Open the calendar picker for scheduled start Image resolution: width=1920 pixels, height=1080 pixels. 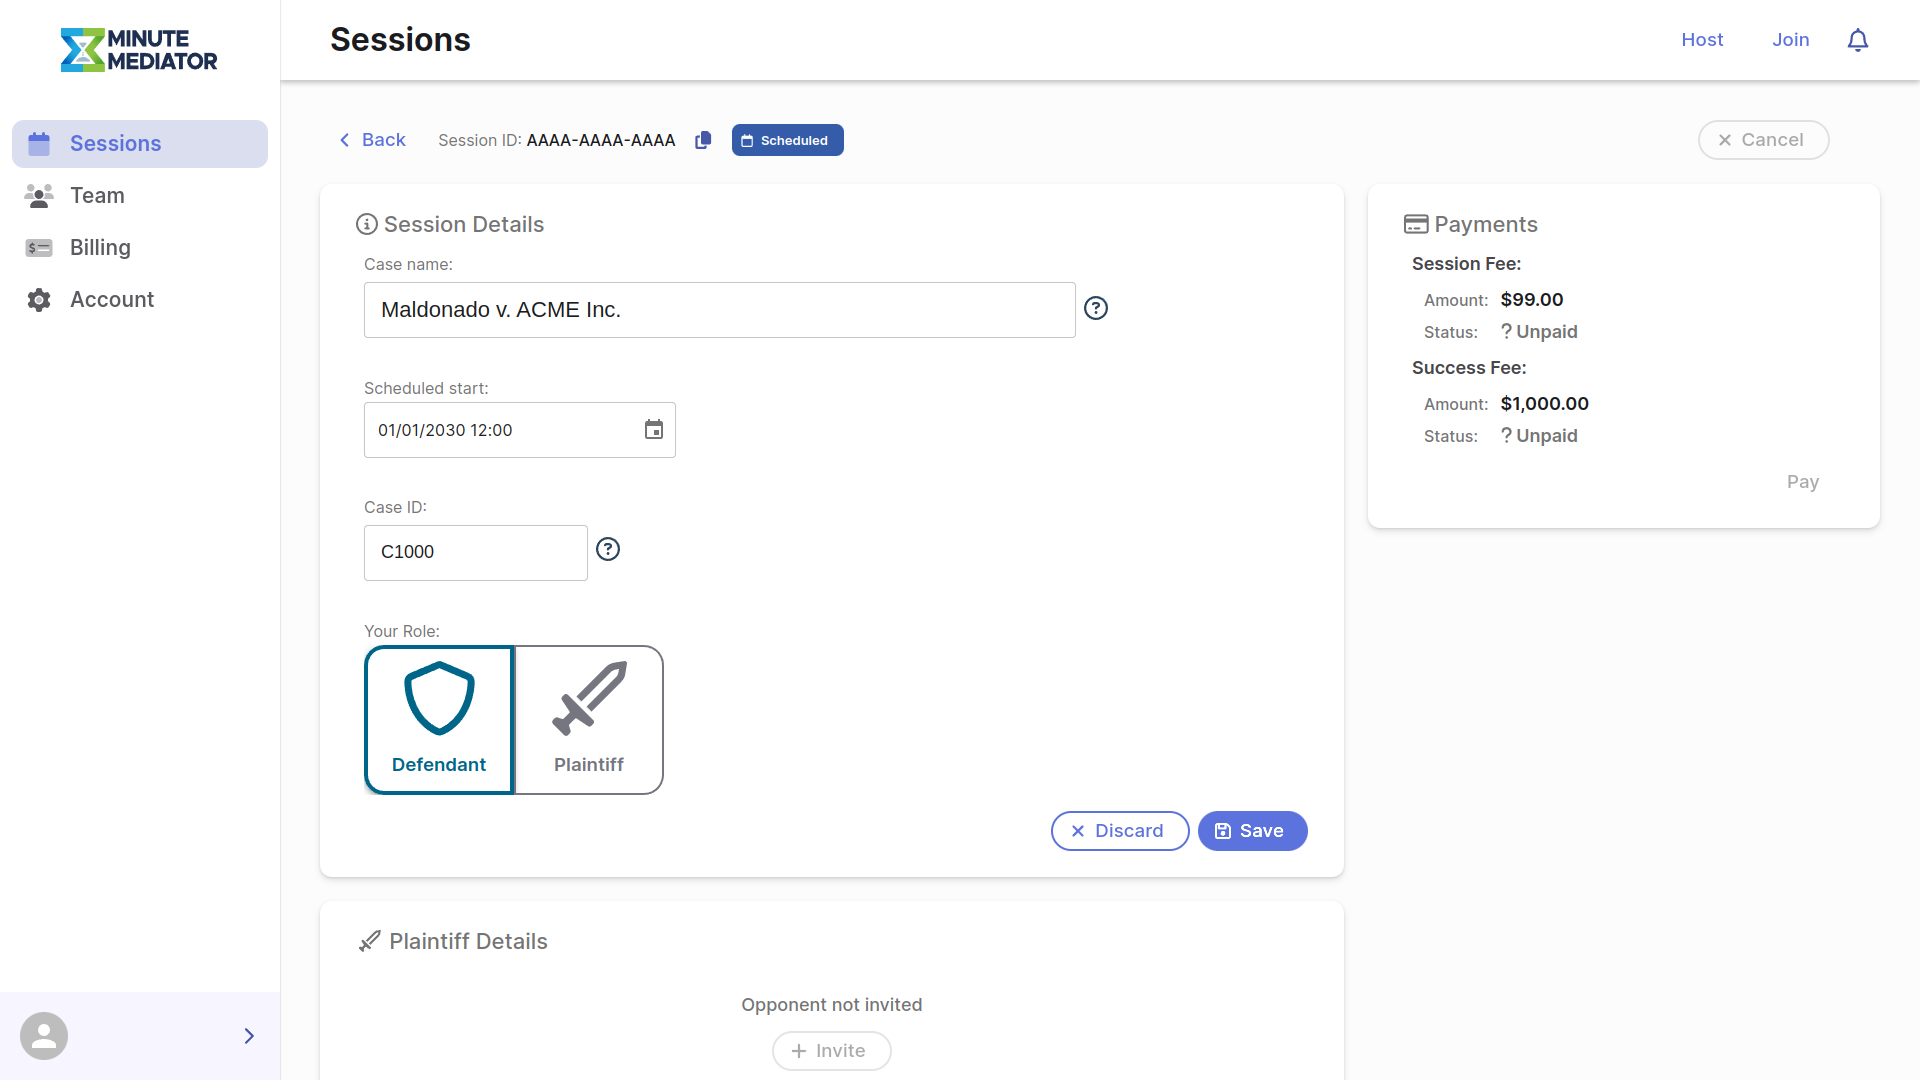pyautogui.click(x=654, y=429)
